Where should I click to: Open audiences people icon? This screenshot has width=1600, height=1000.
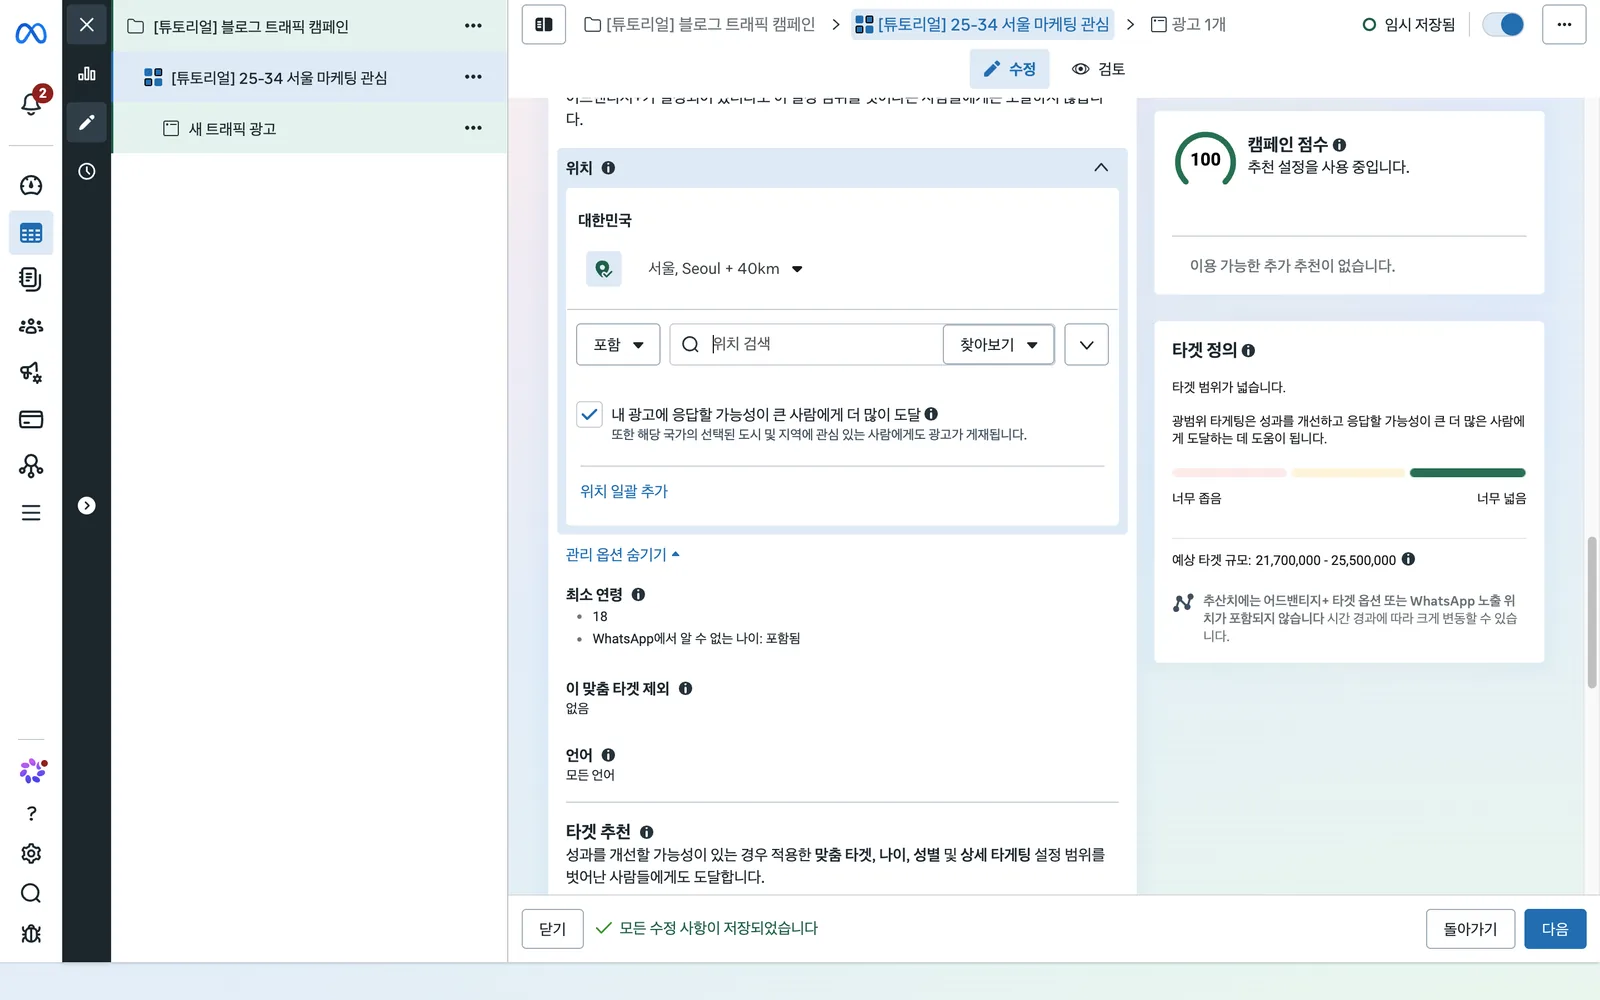(31, 326)
